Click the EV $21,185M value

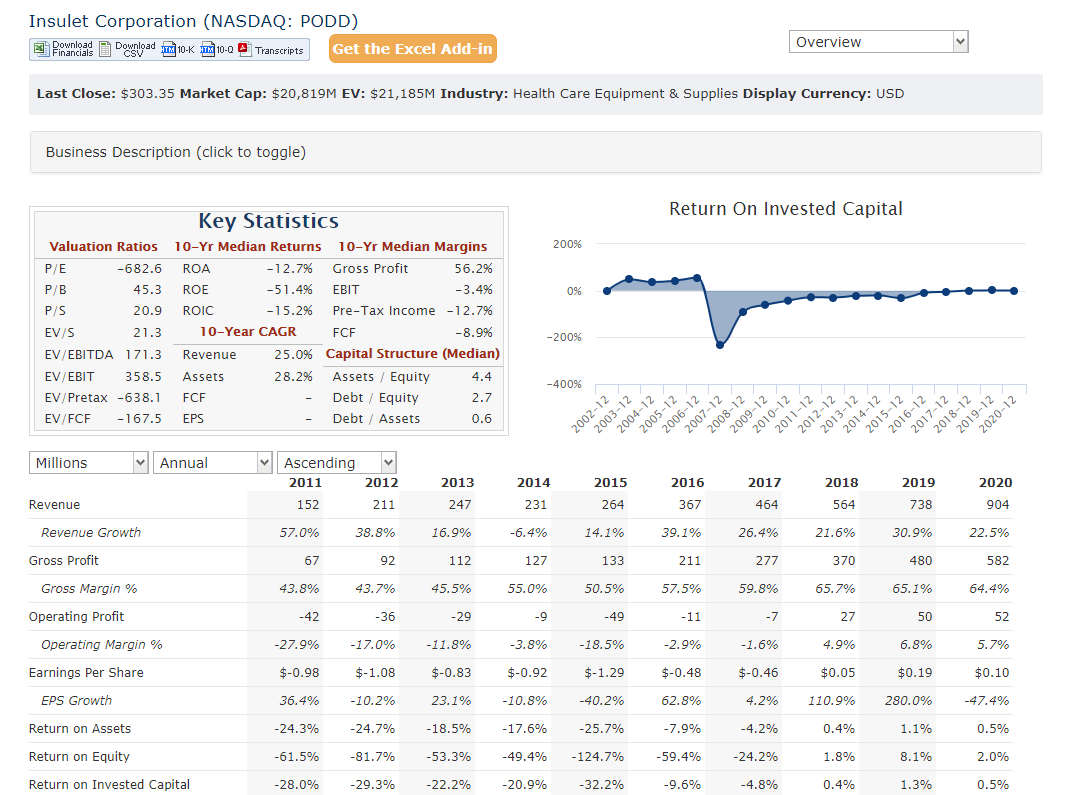(403, 94)
